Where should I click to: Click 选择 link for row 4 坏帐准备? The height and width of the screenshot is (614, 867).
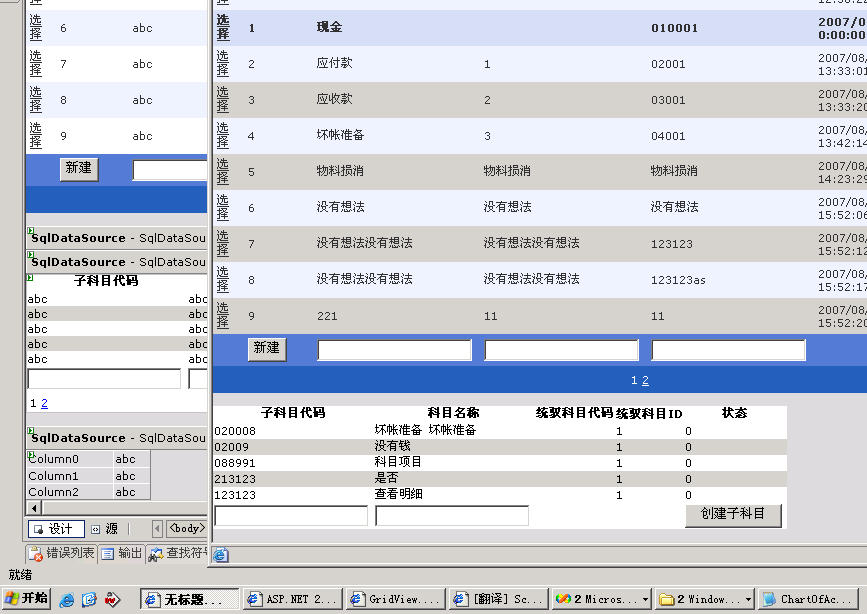[223, 136]
